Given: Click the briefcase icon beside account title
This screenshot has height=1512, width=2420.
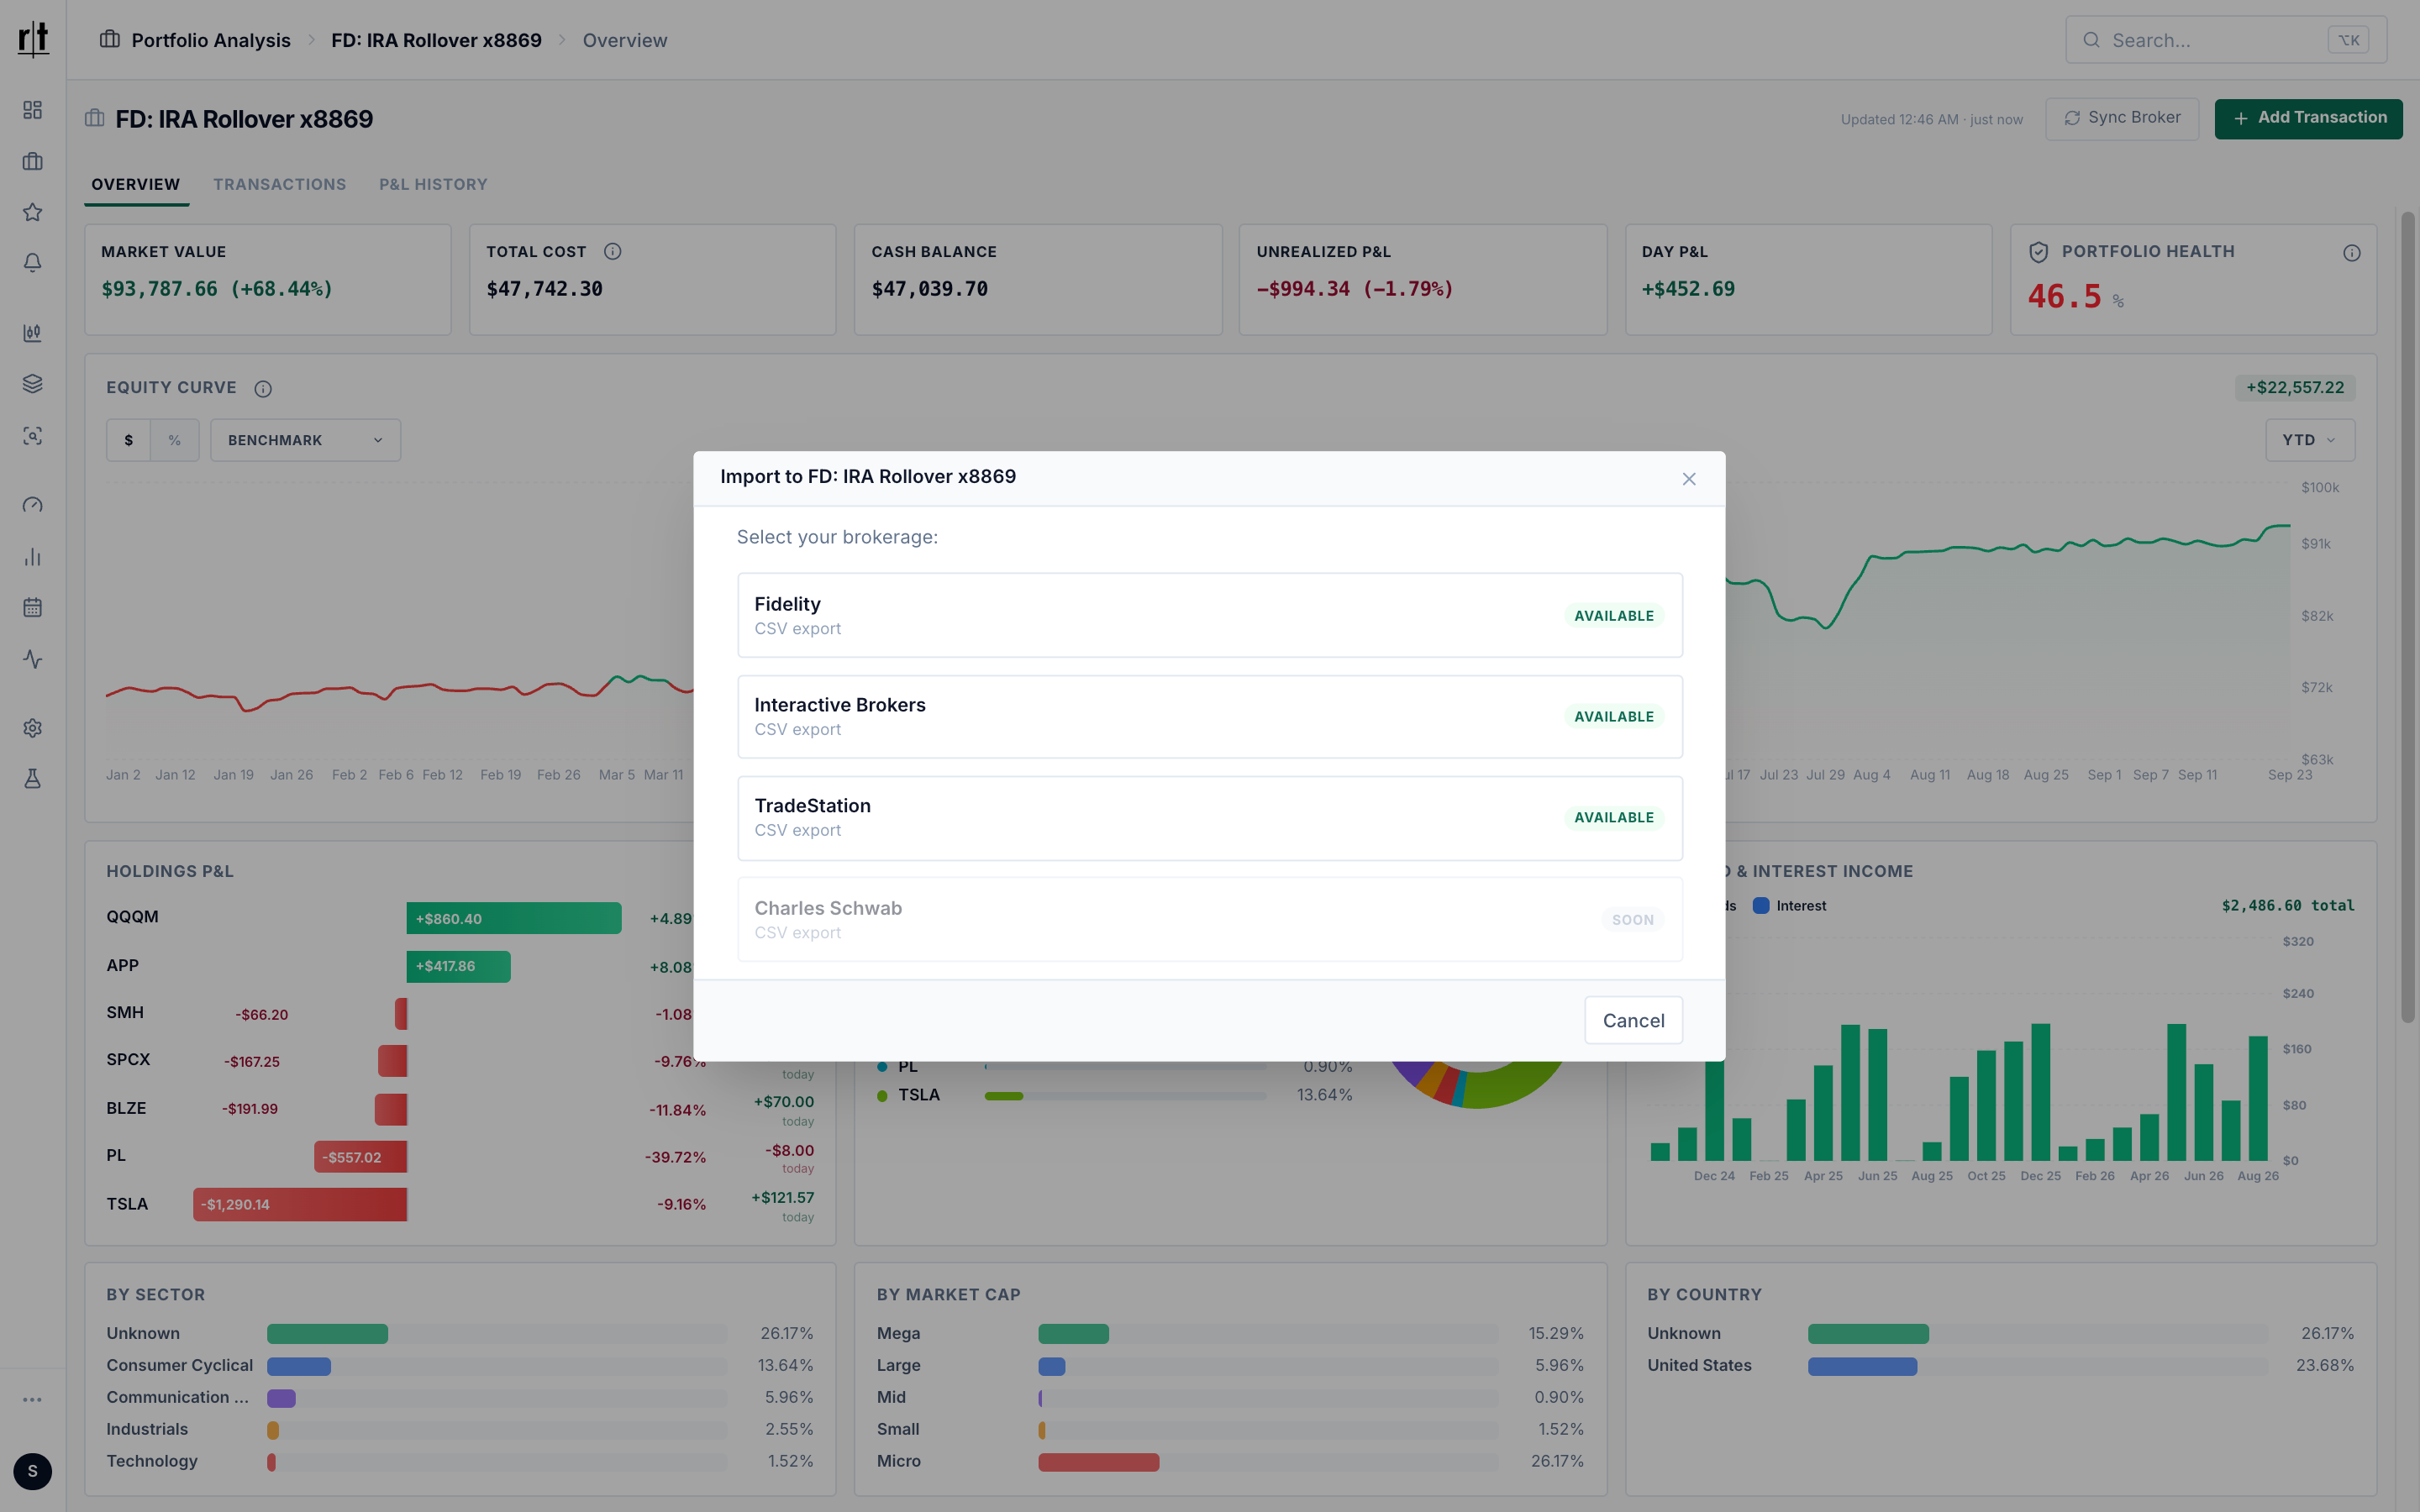Looking at the screenshot, I should coord(95,118).
